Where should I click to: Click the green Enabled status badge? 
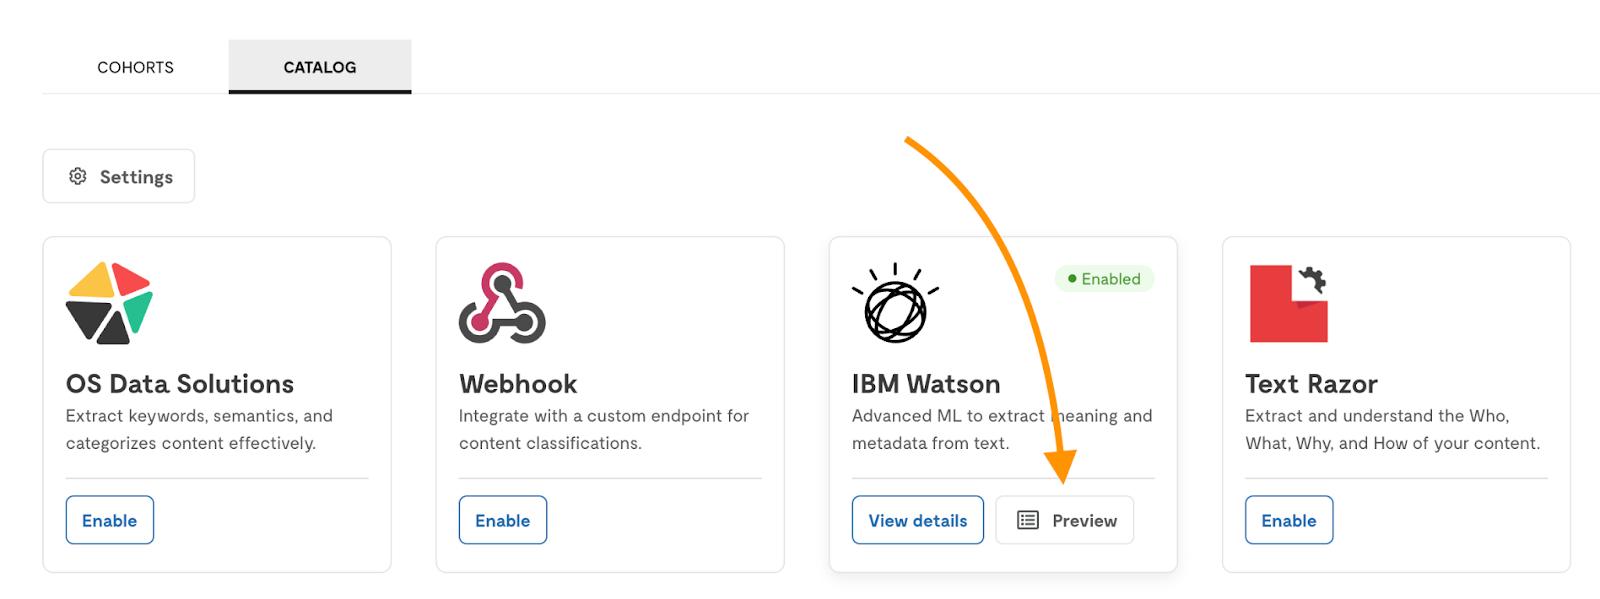1104,279
